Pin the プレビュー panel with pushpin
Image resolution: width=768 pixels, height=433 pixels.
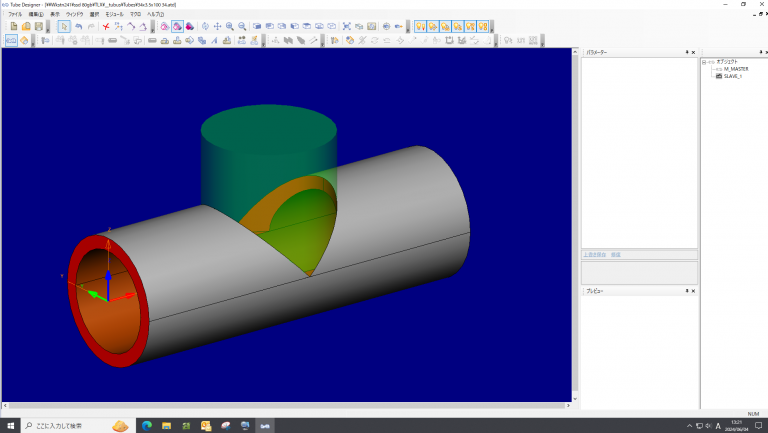(688, 291)
